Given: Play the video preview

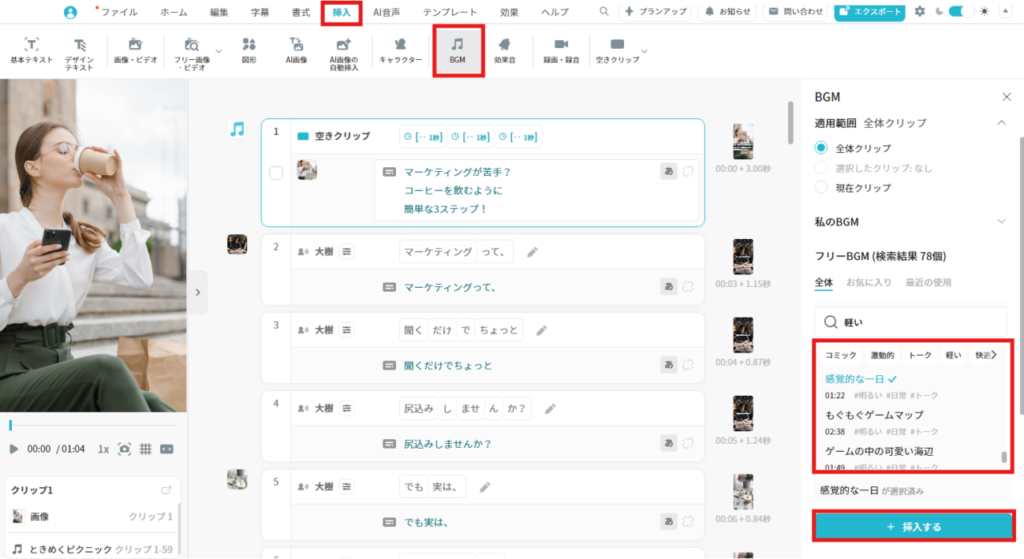Looking at the screenshot, I should click(x=14, y=449).
